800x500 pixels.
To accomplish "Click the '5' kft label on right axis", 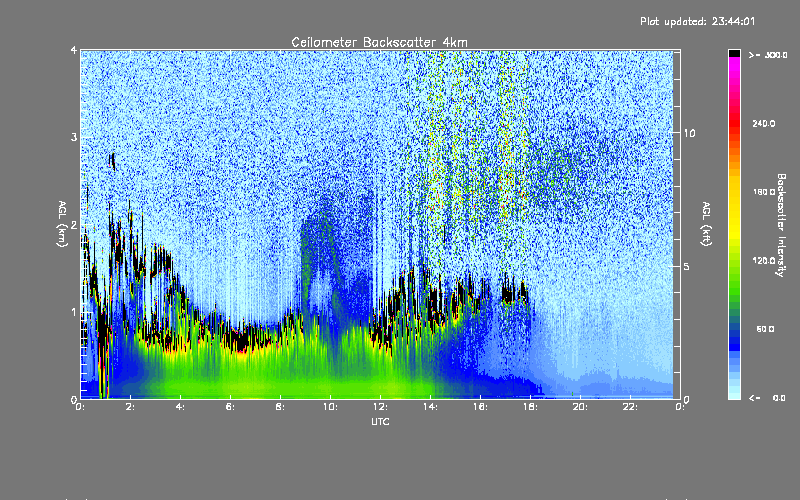I will point(687,266).
